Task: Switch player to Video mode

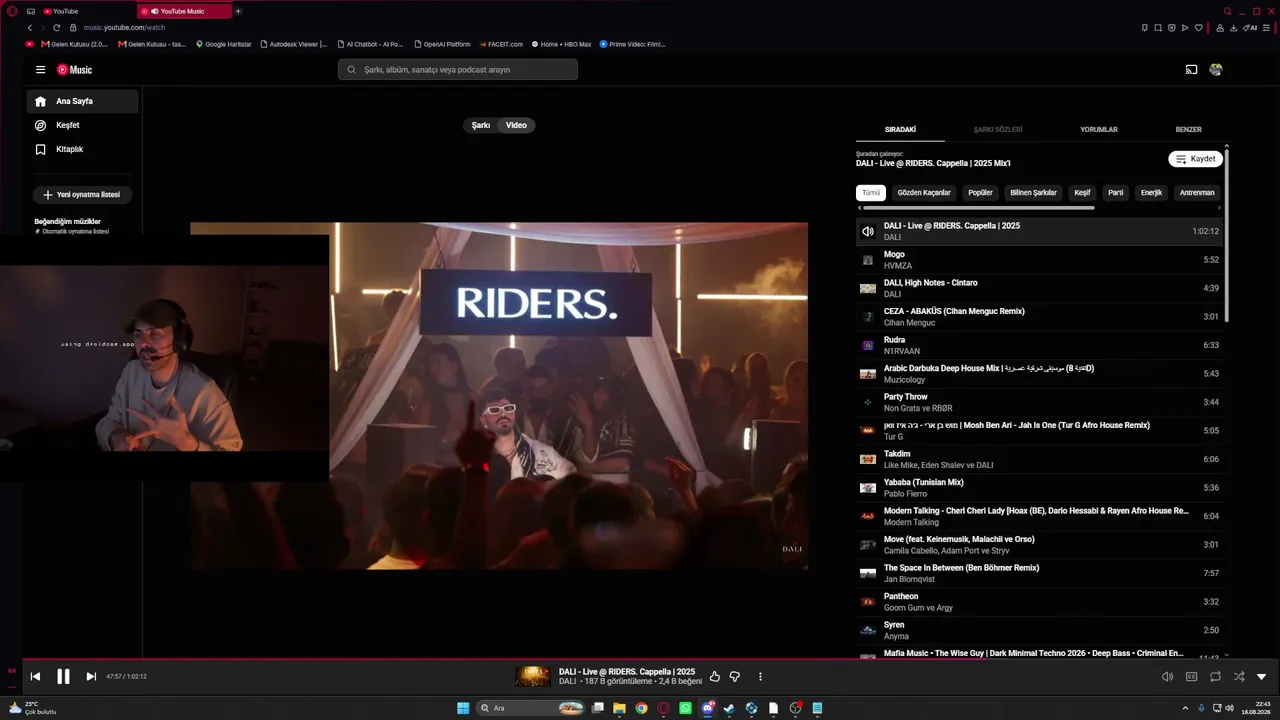Action: (516, 125)
